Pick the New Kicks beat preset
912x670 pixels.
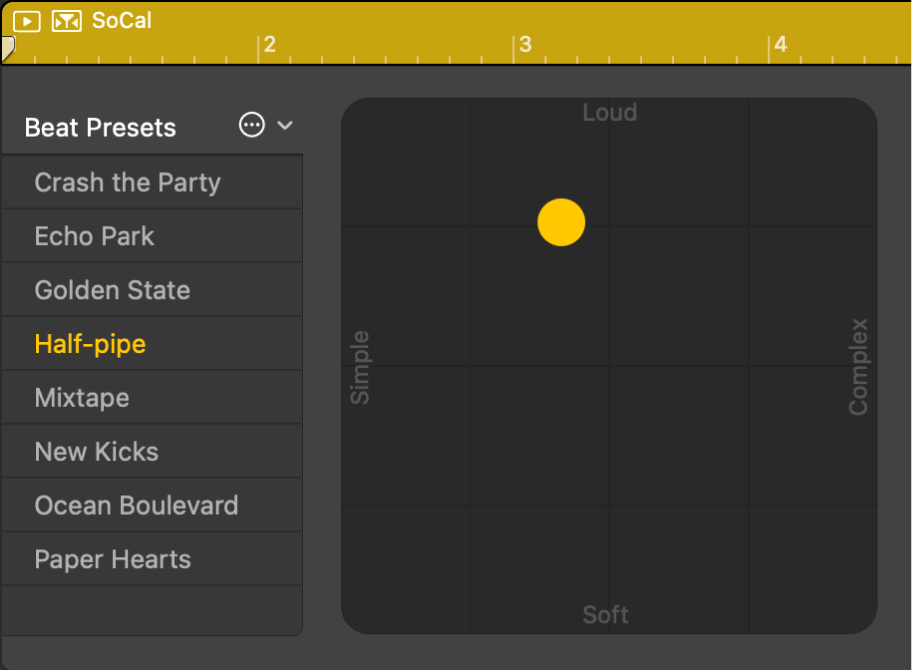(x=97, y=451)
